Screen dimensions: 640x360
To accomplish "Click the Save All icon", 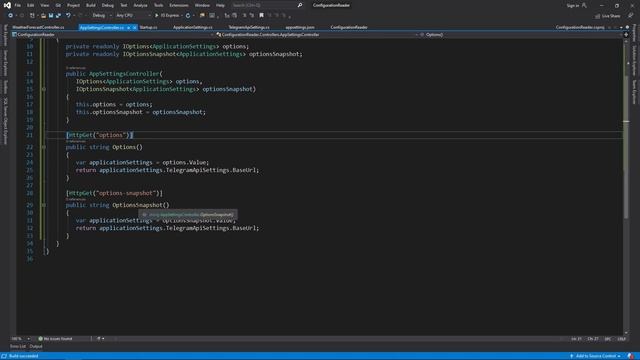I will point(58,16).
